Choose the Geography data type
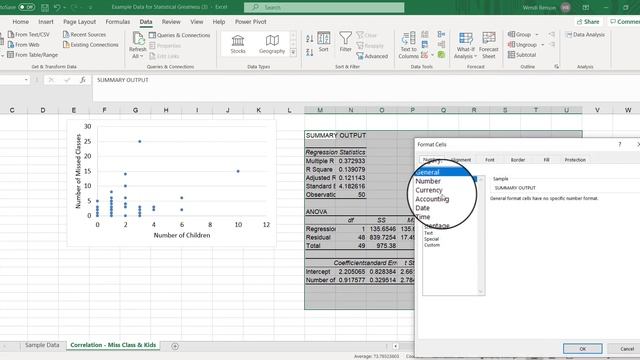 click(x=272, y=44)
